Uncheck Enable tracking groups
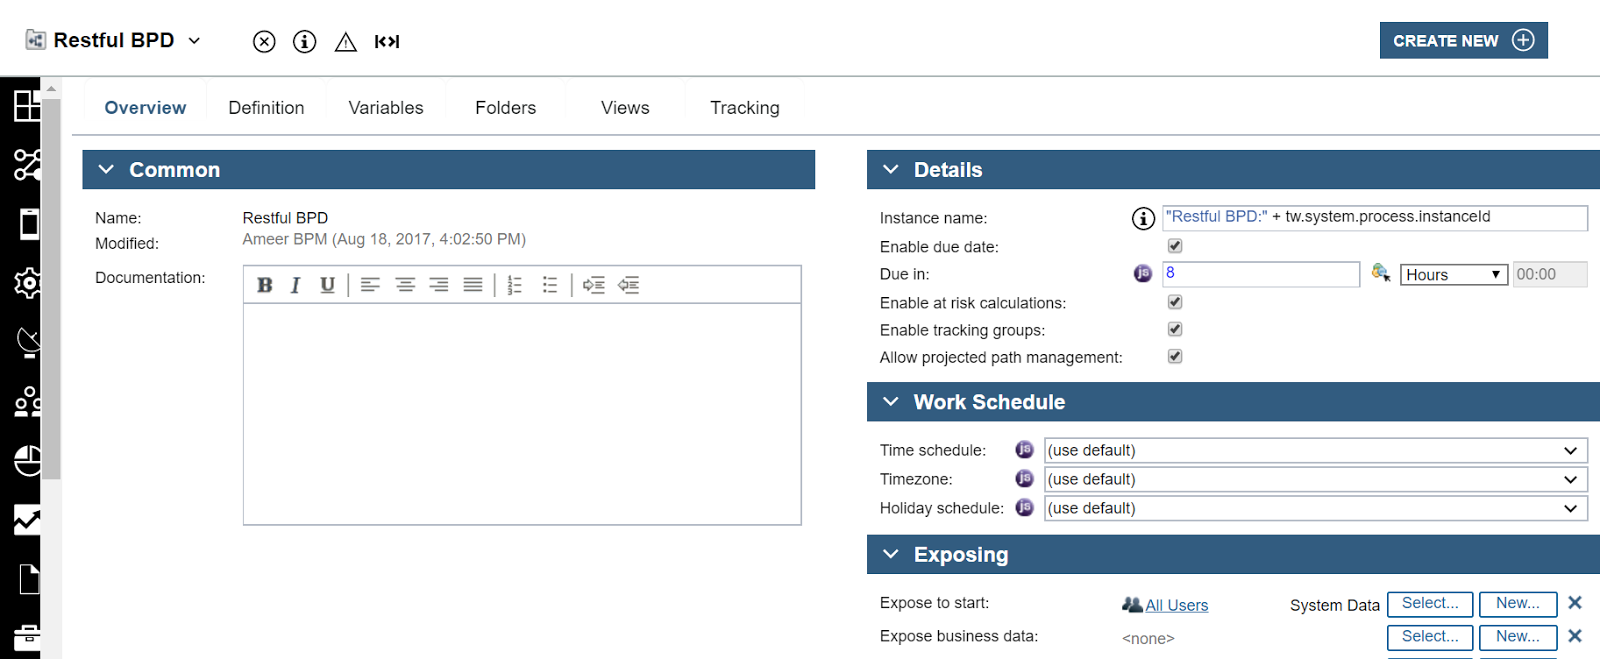Image resolution: width=1600 pixels, height=659 pixels. (x=1174, y=329)
